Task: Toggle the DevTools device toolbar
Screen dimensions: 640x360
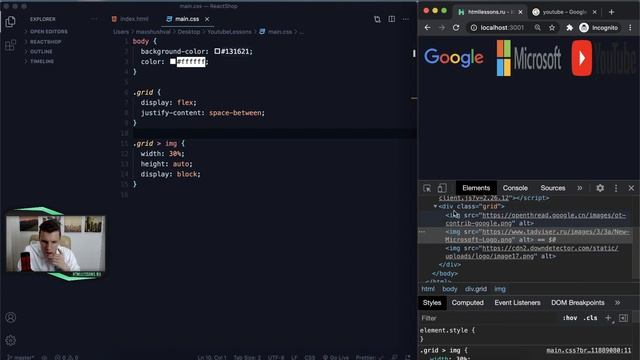Action: [442, 188]
